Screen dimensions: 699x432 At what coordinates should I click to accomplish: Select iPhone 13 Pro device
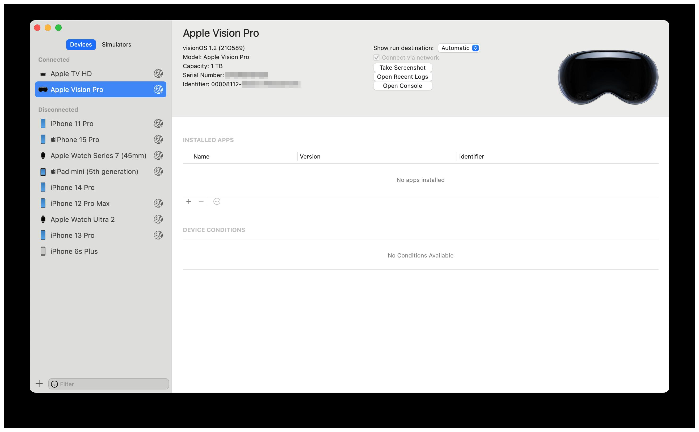tap(100, 235)
